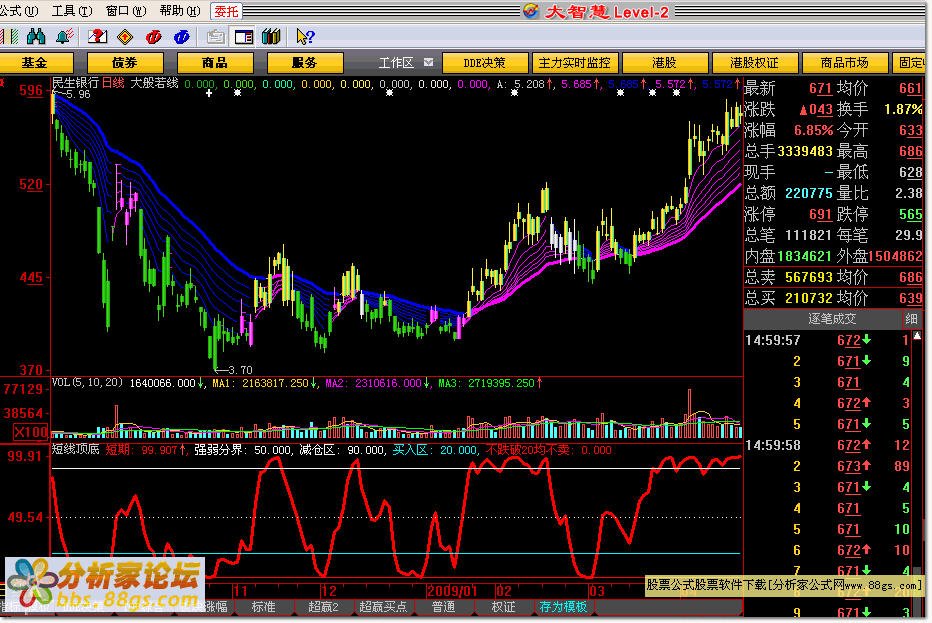
Task: Click the 日线 period label
Action: click(114, 83)
